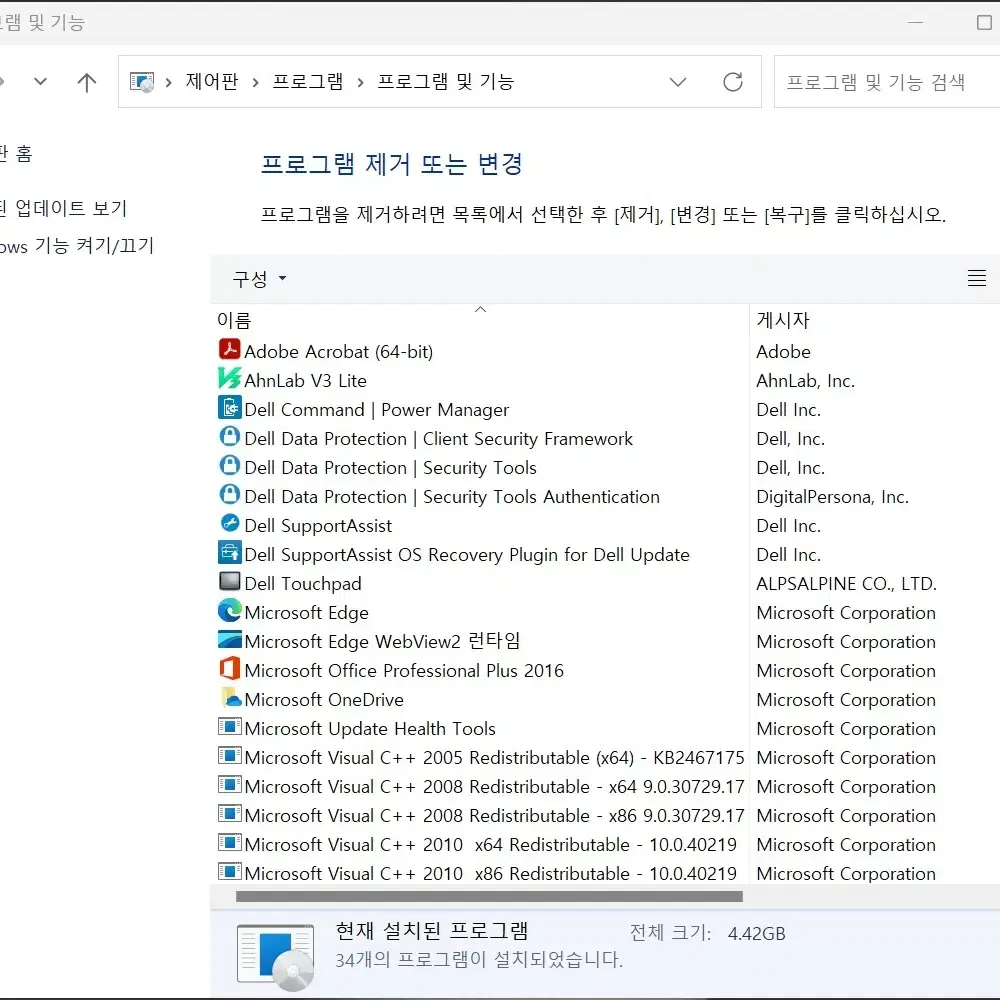Click the 프로그램 breadcrumb
Image resolution: width=1000 pixels, height=1000 pixels.
(x=307, y=82)
